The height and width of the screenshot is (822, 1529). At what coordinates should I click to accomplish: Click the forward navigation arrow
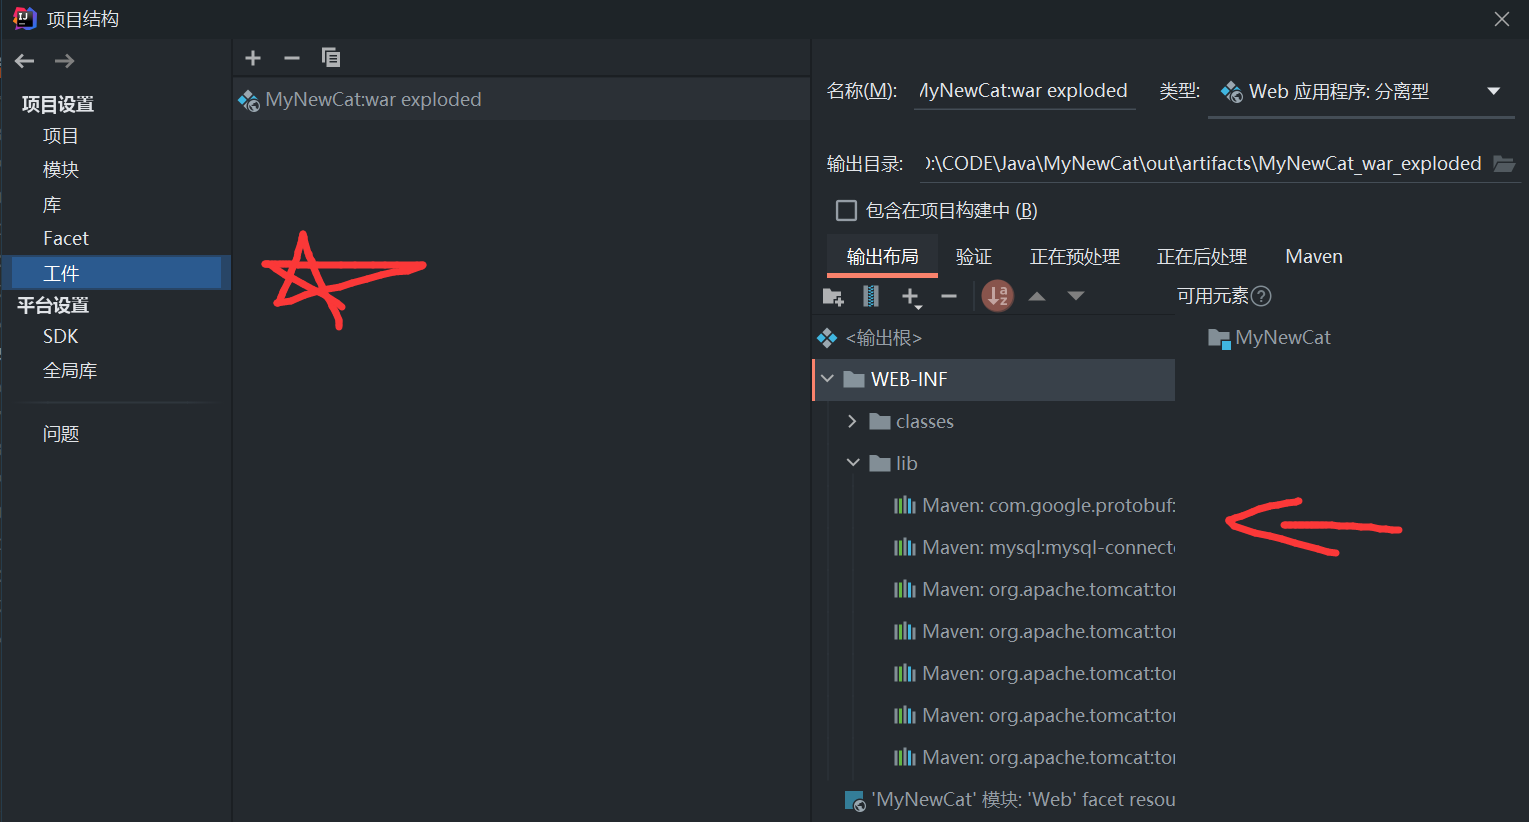pyautogui.click(x=65, y=61)
